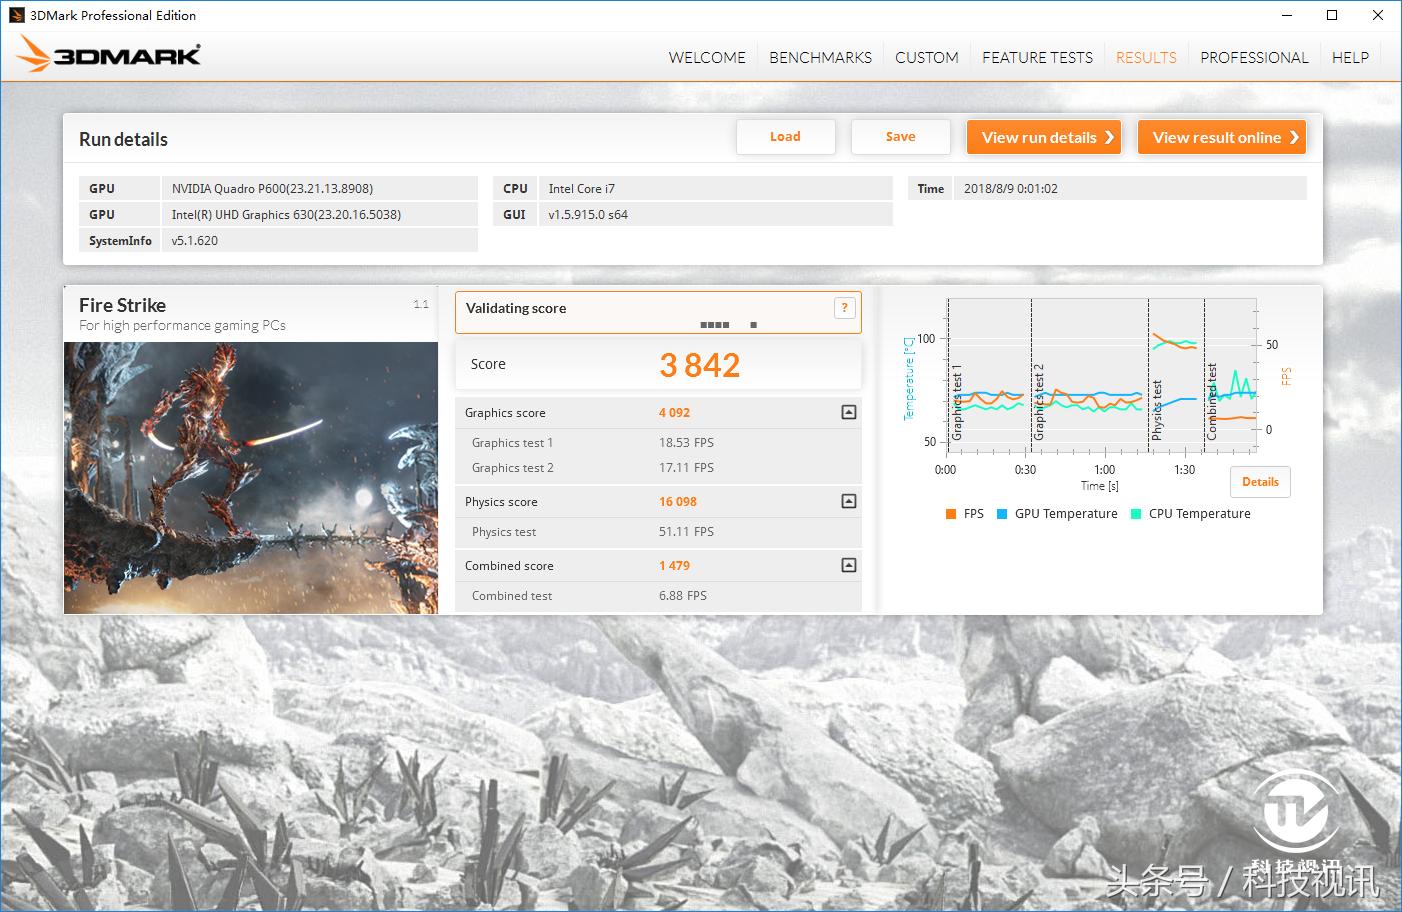Open the validating score help icon
This screenshot has width=1402, height=912.
[x=845, y=308]
